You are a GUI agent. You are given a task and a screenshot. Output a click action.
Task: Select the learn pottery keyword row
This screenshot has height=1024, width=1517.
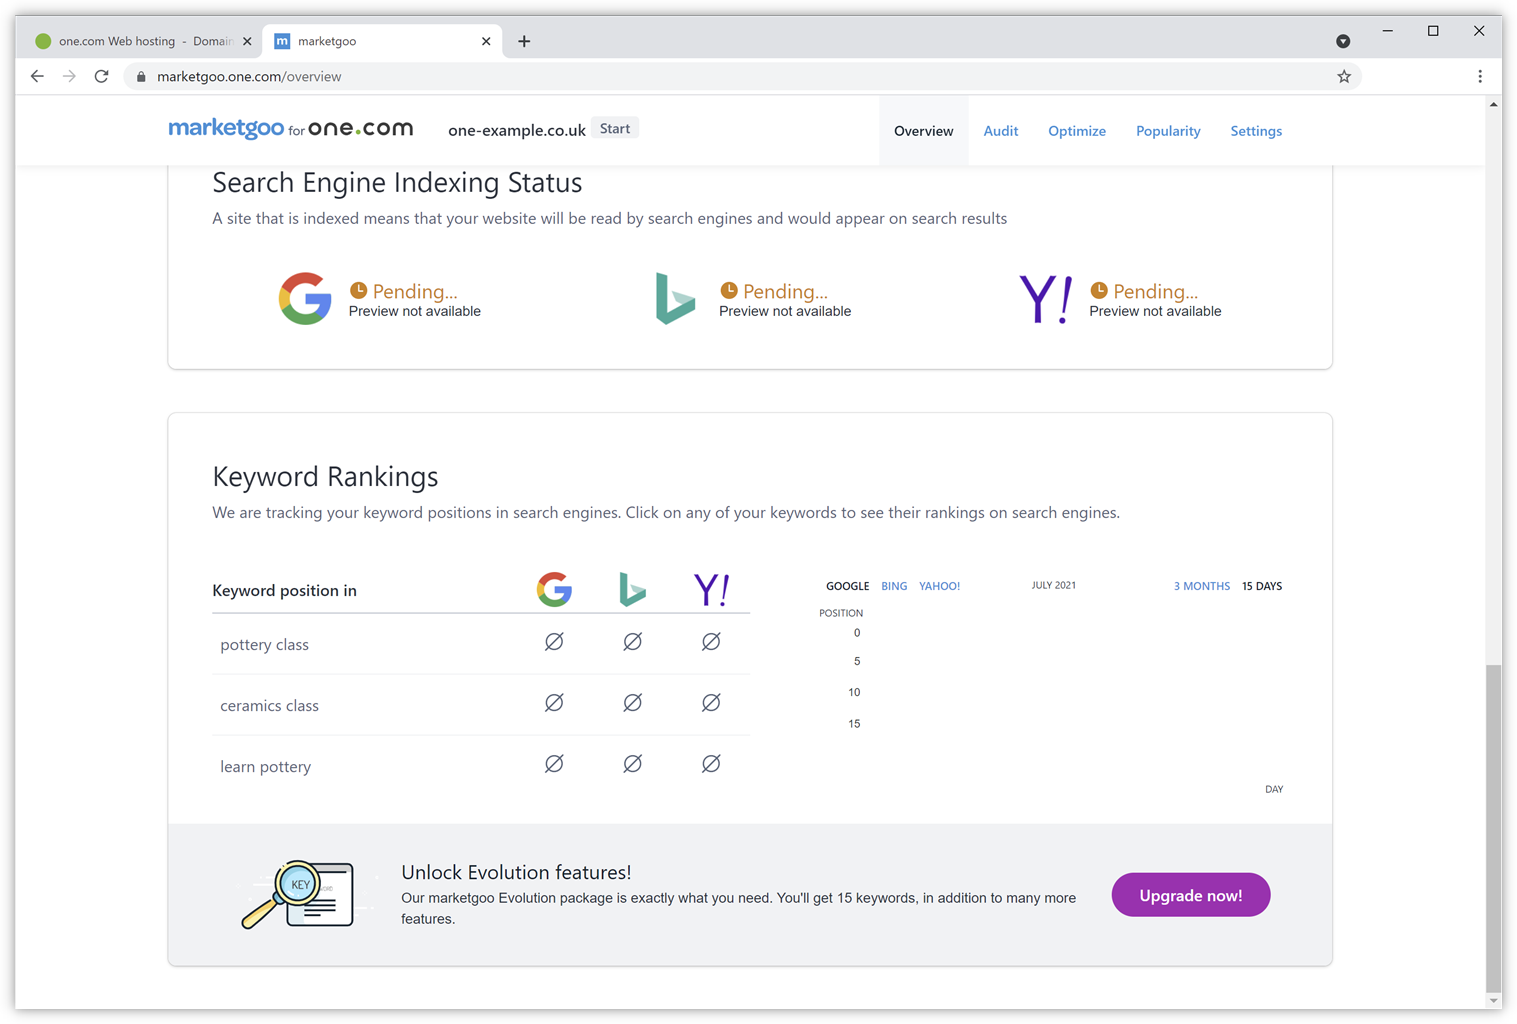[x=266, y=767]
